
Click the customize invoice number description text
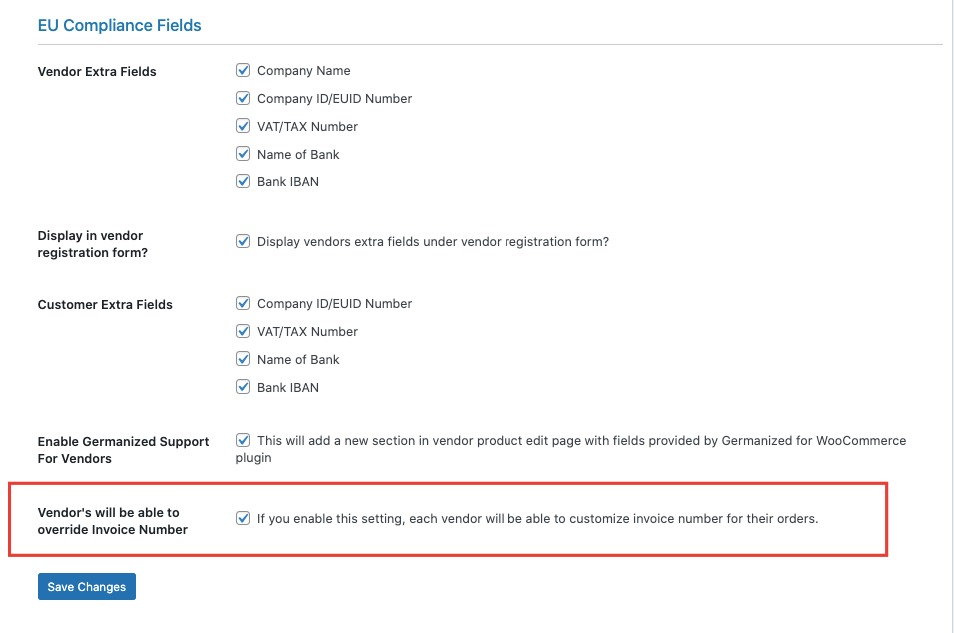point(537,519)
